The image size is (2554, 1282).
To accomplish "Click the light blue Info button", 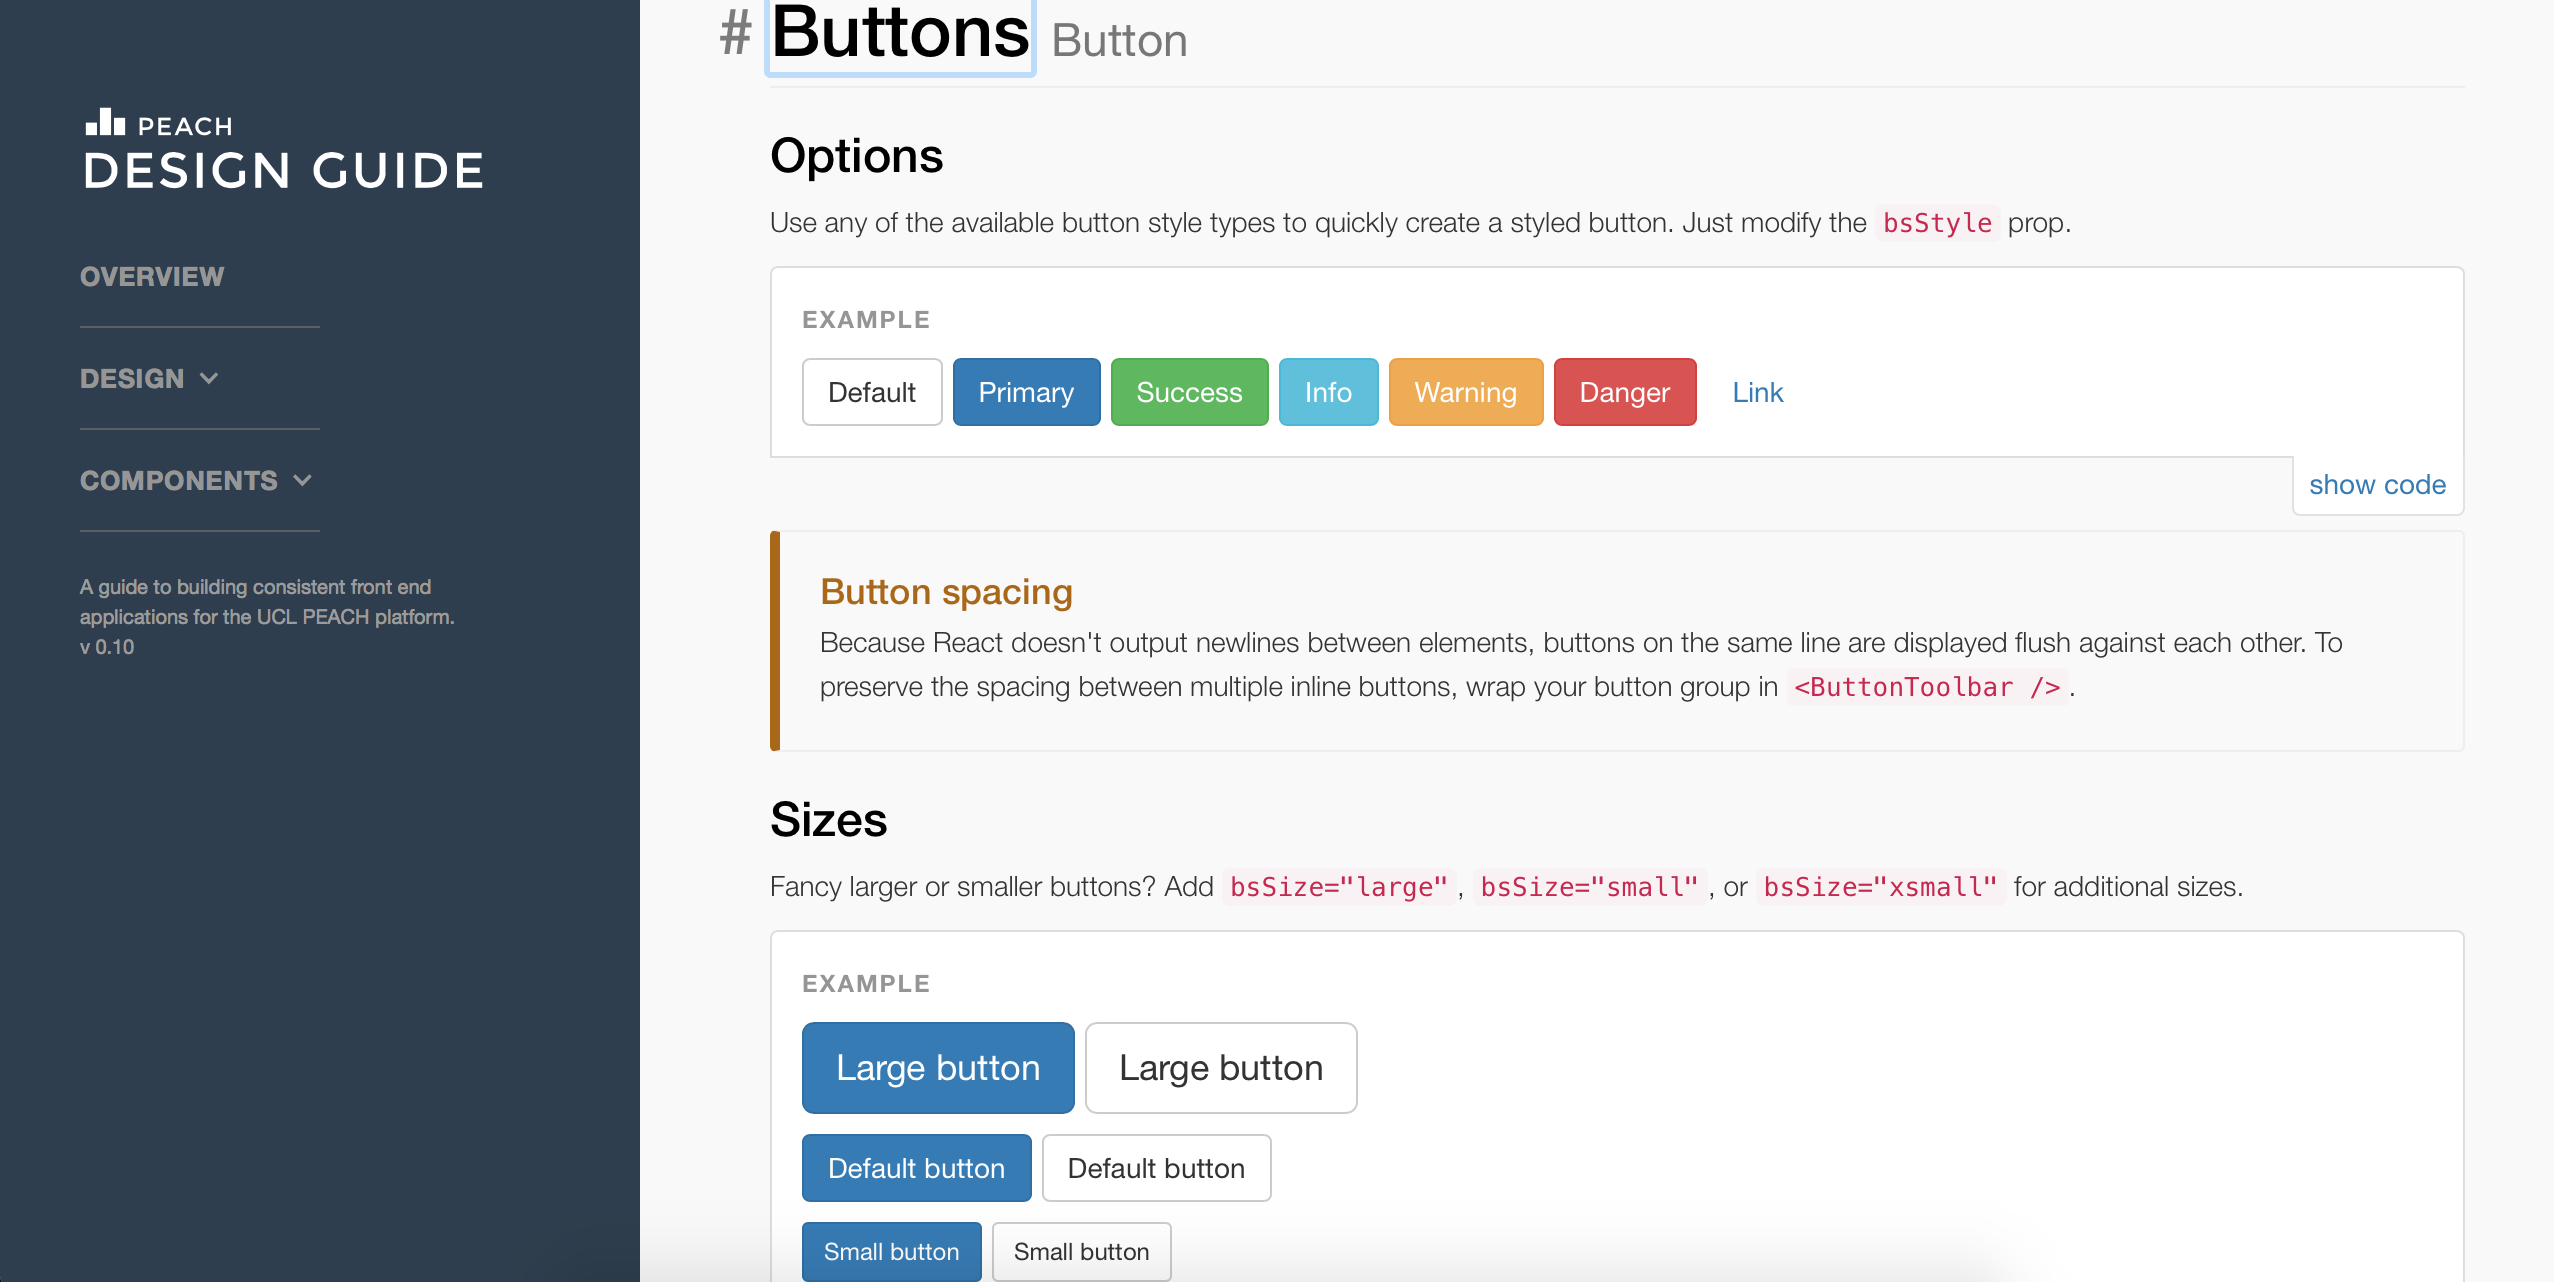I will pyautogui.click(x=1328, y=392).
